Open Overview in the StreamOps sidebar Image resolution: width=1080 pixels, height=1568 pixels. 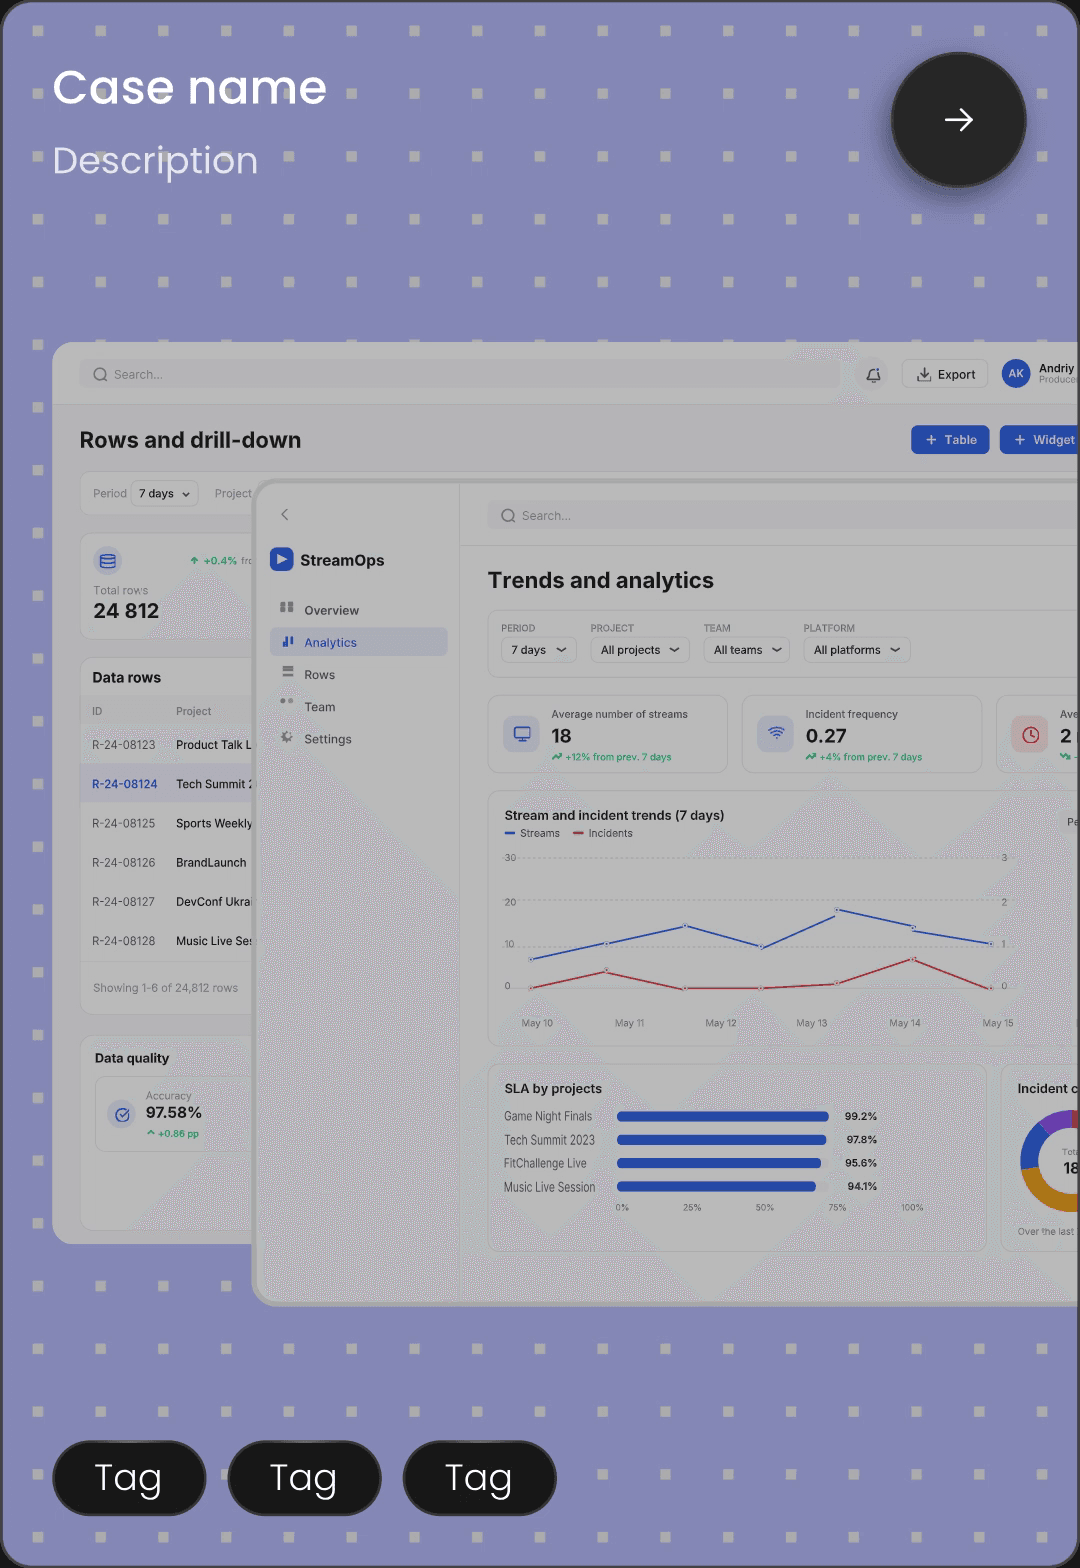coord(359,610)
